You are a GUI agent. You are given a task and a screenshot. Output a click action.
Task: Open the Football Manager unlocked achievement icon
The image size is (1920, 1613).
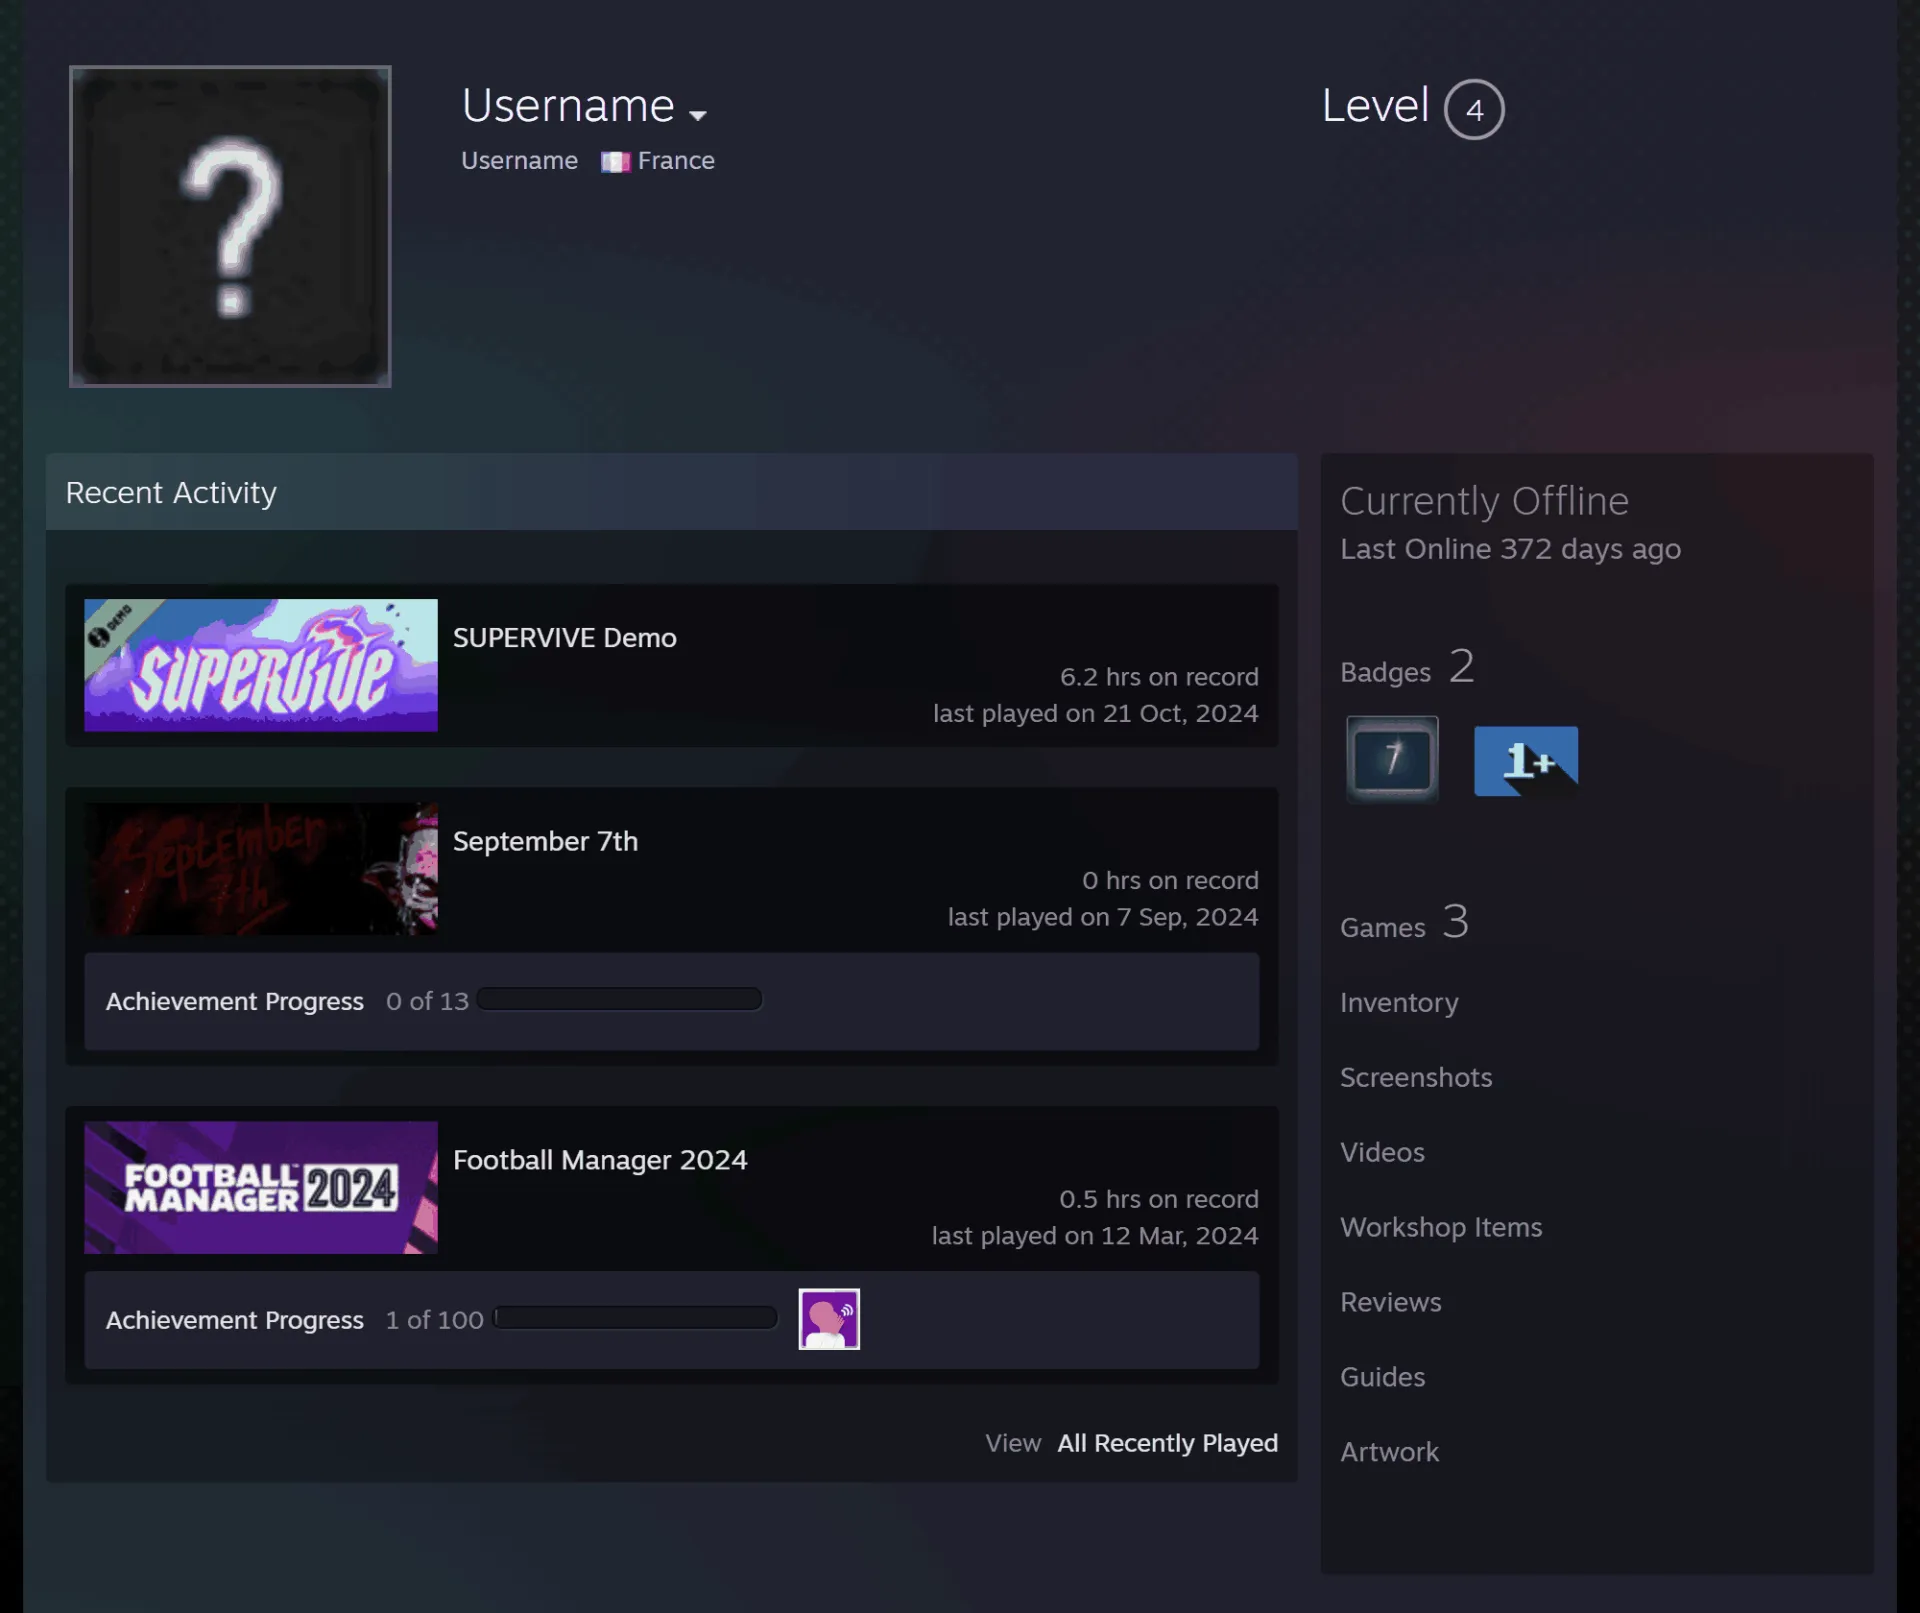[x=829, y=1319]
